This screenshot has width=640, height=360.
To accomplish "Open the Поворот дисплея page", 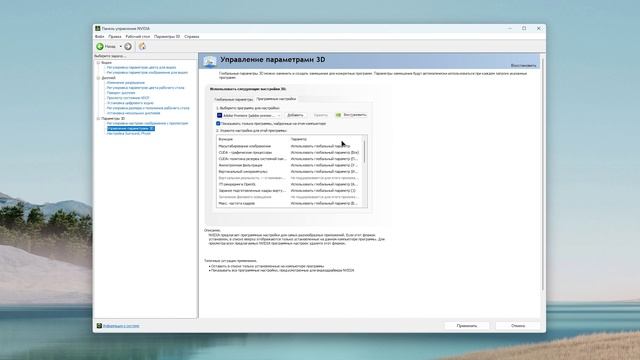I will click(121, 93).
